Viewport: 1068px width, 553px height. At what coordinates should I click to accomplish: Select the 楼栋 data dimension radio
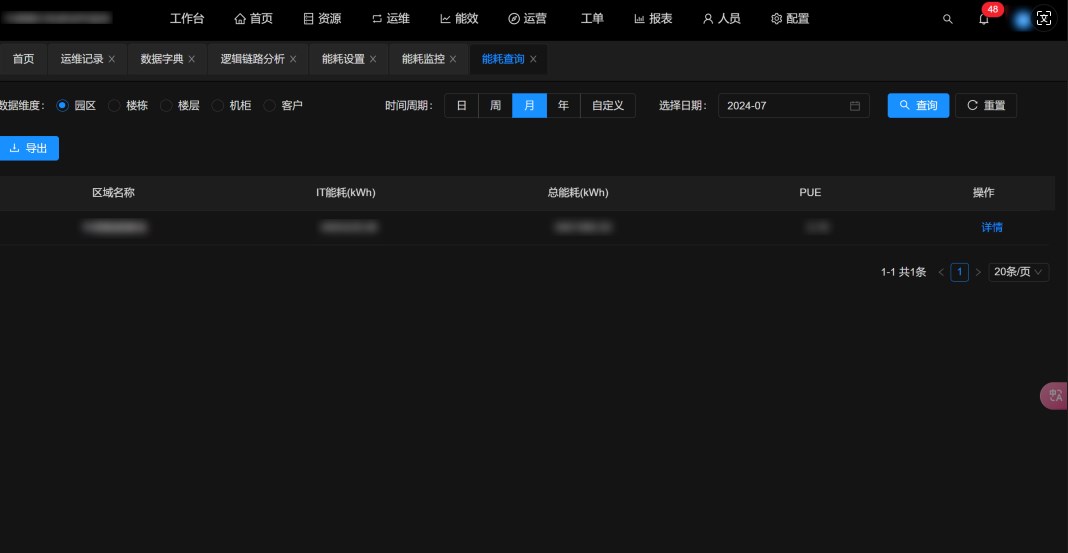pyautogui.click(x=115, y=105)
